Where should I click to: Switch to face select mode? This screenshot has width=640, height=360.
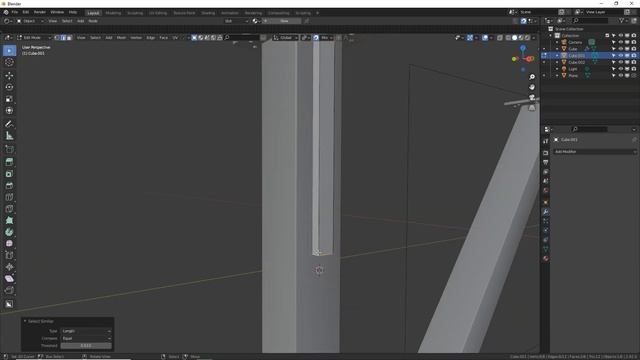tap(69, 38)
